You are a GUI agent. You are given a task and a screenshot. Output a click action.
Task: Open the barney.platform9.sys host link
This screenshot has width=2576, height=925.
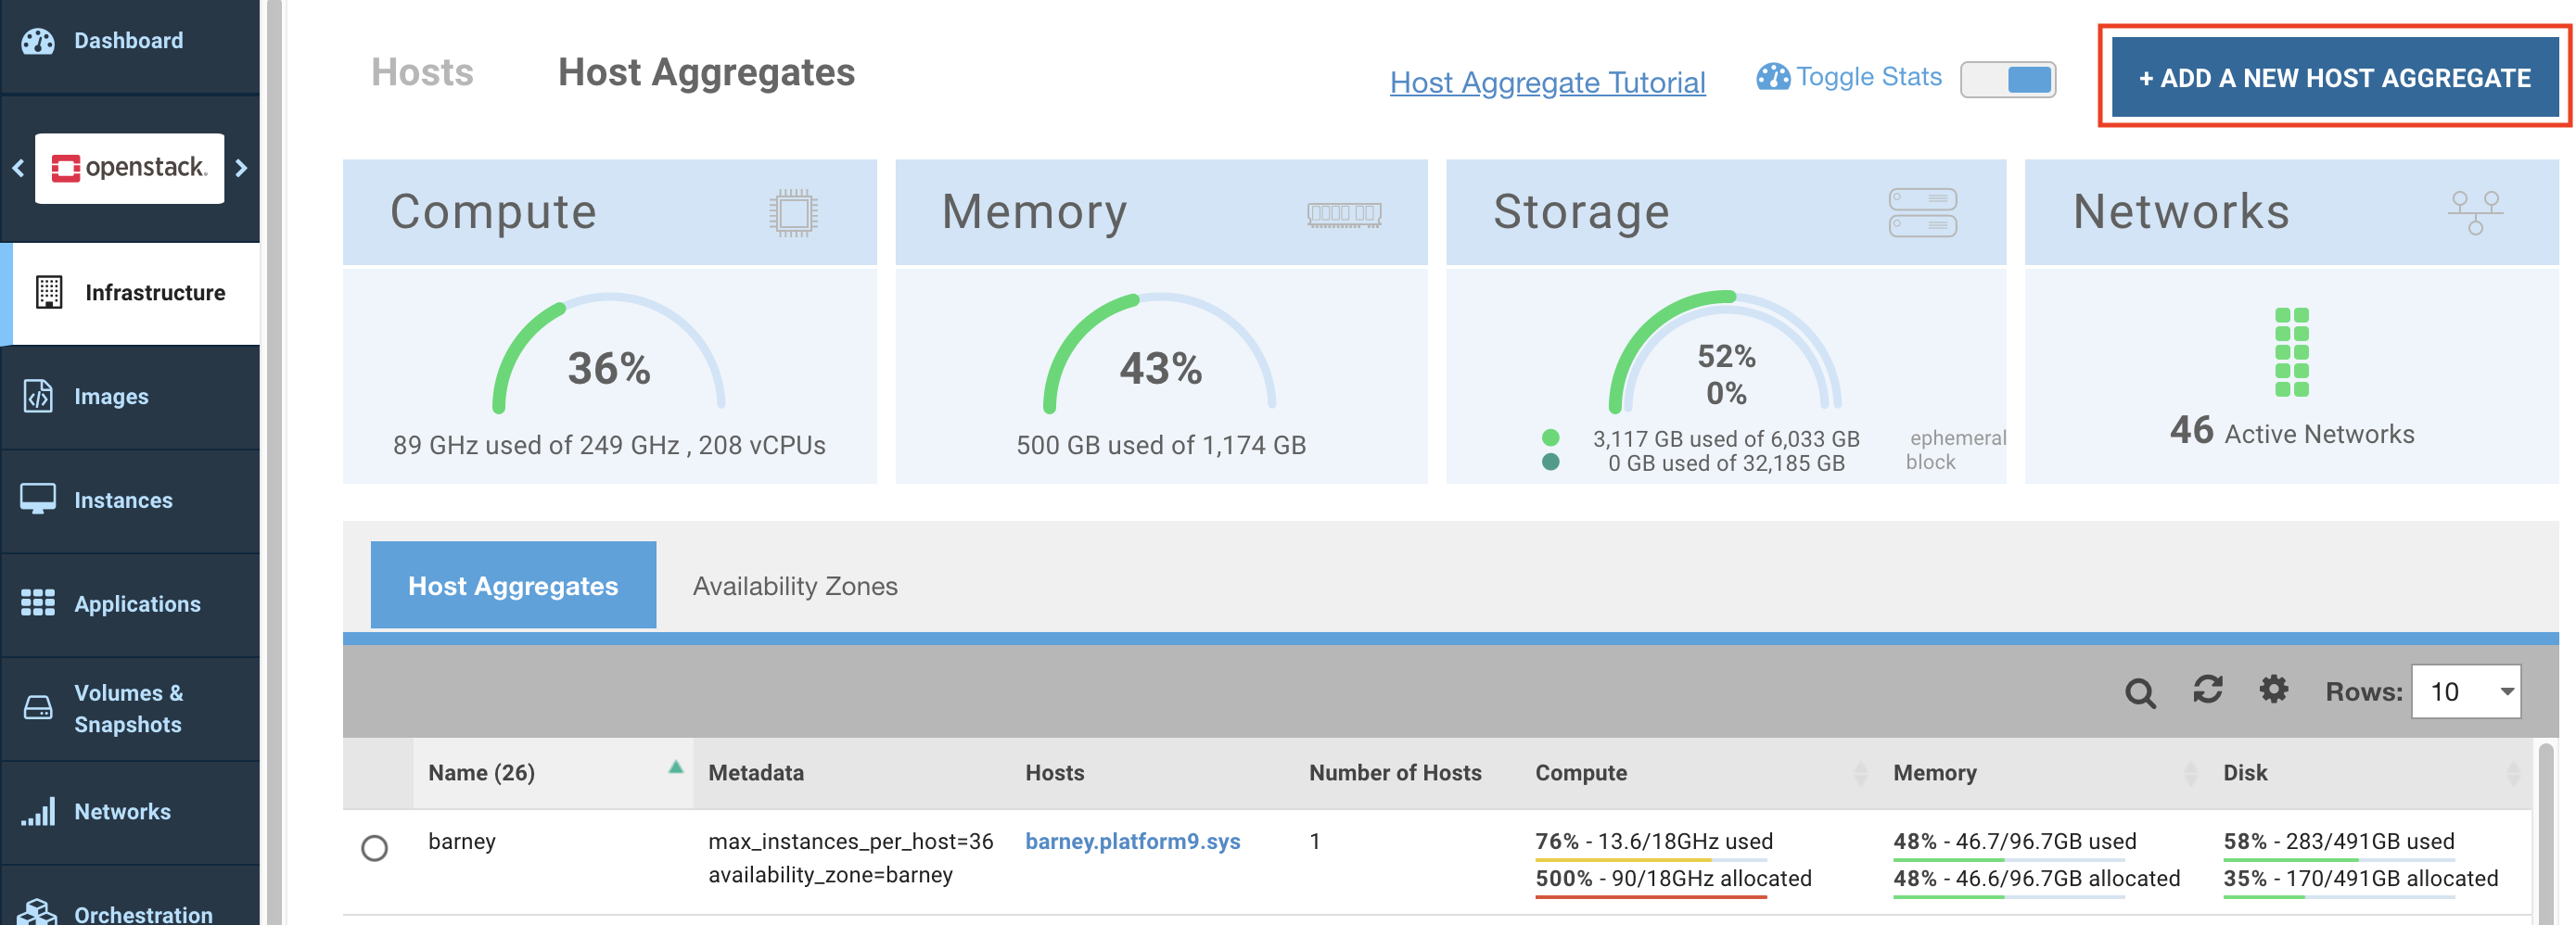(1132, 842)
